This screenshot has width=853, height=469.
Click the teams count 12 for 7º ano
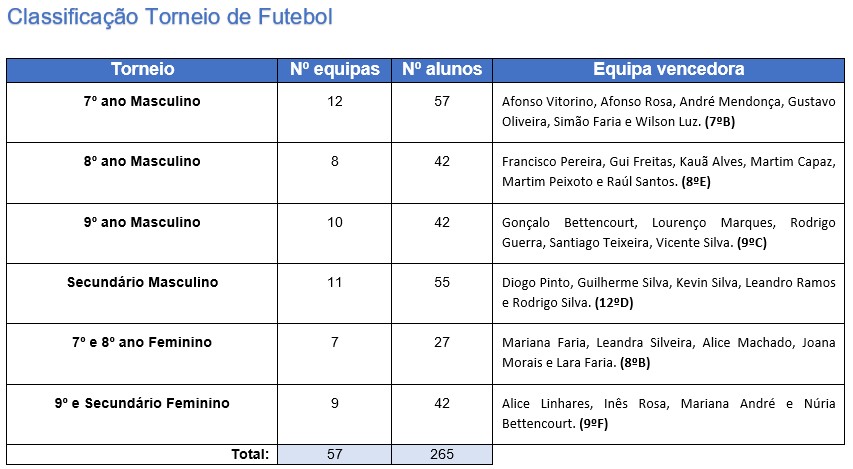click(335, 101)
